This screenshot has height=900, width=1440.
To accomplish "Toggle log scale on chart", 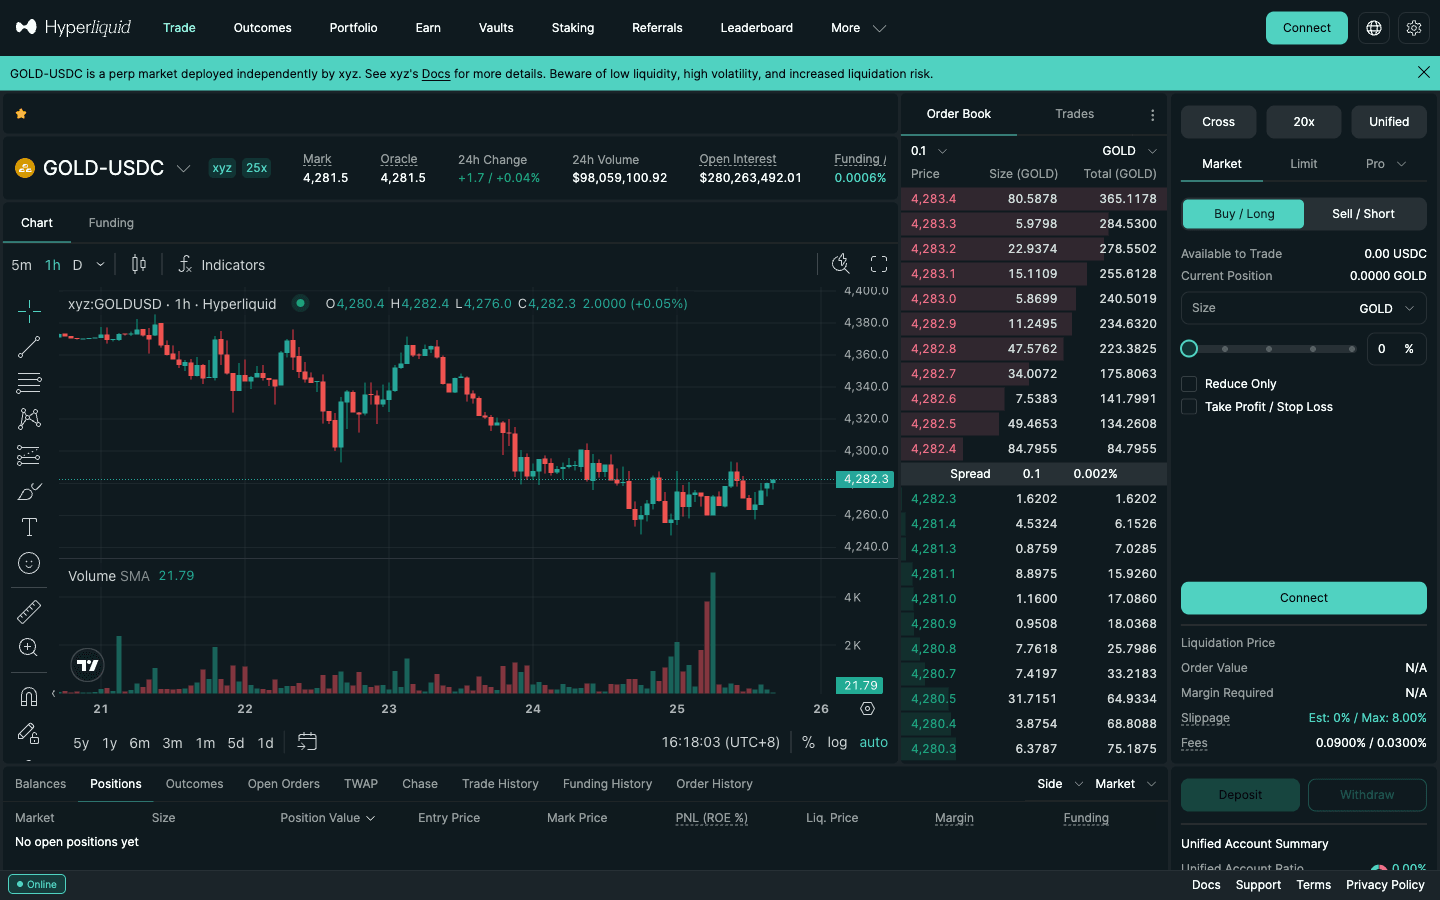I will tap(837, 742).
